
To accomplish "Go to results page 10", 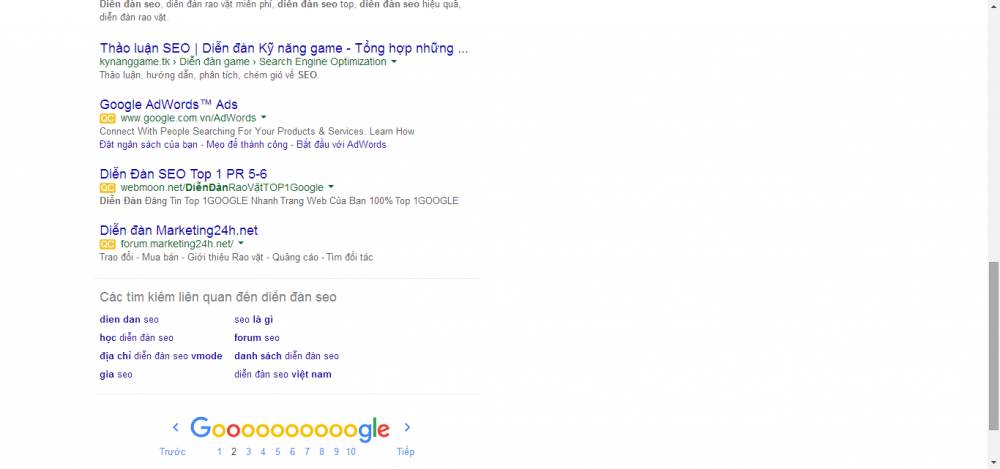I will tap(351, 452).
